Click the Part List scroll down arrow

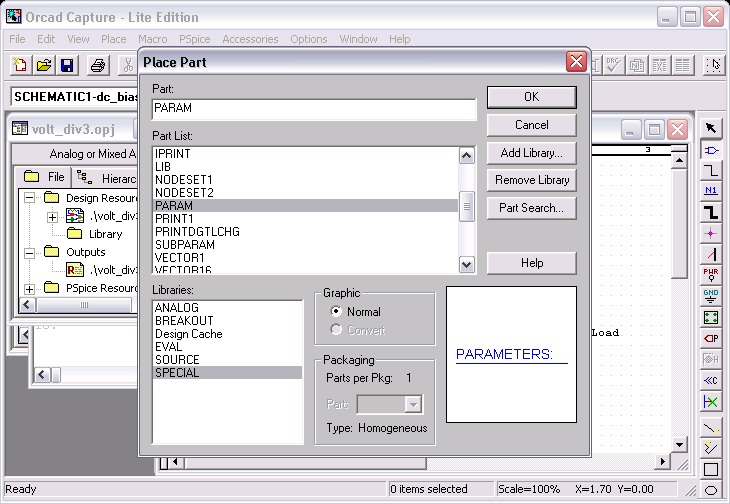point(466,265)
